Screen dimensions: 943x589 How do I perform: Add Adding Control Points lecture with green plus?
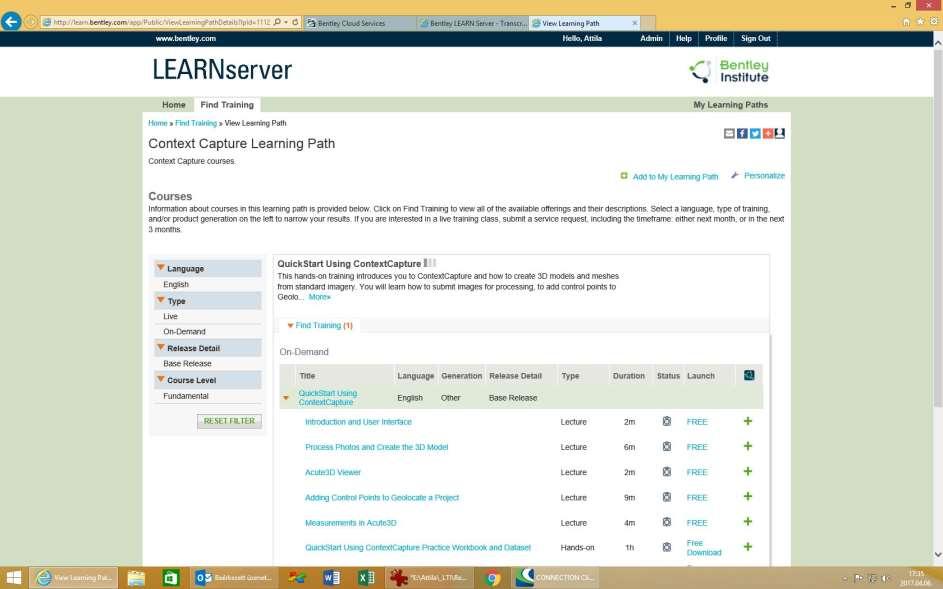click(748, 497)
